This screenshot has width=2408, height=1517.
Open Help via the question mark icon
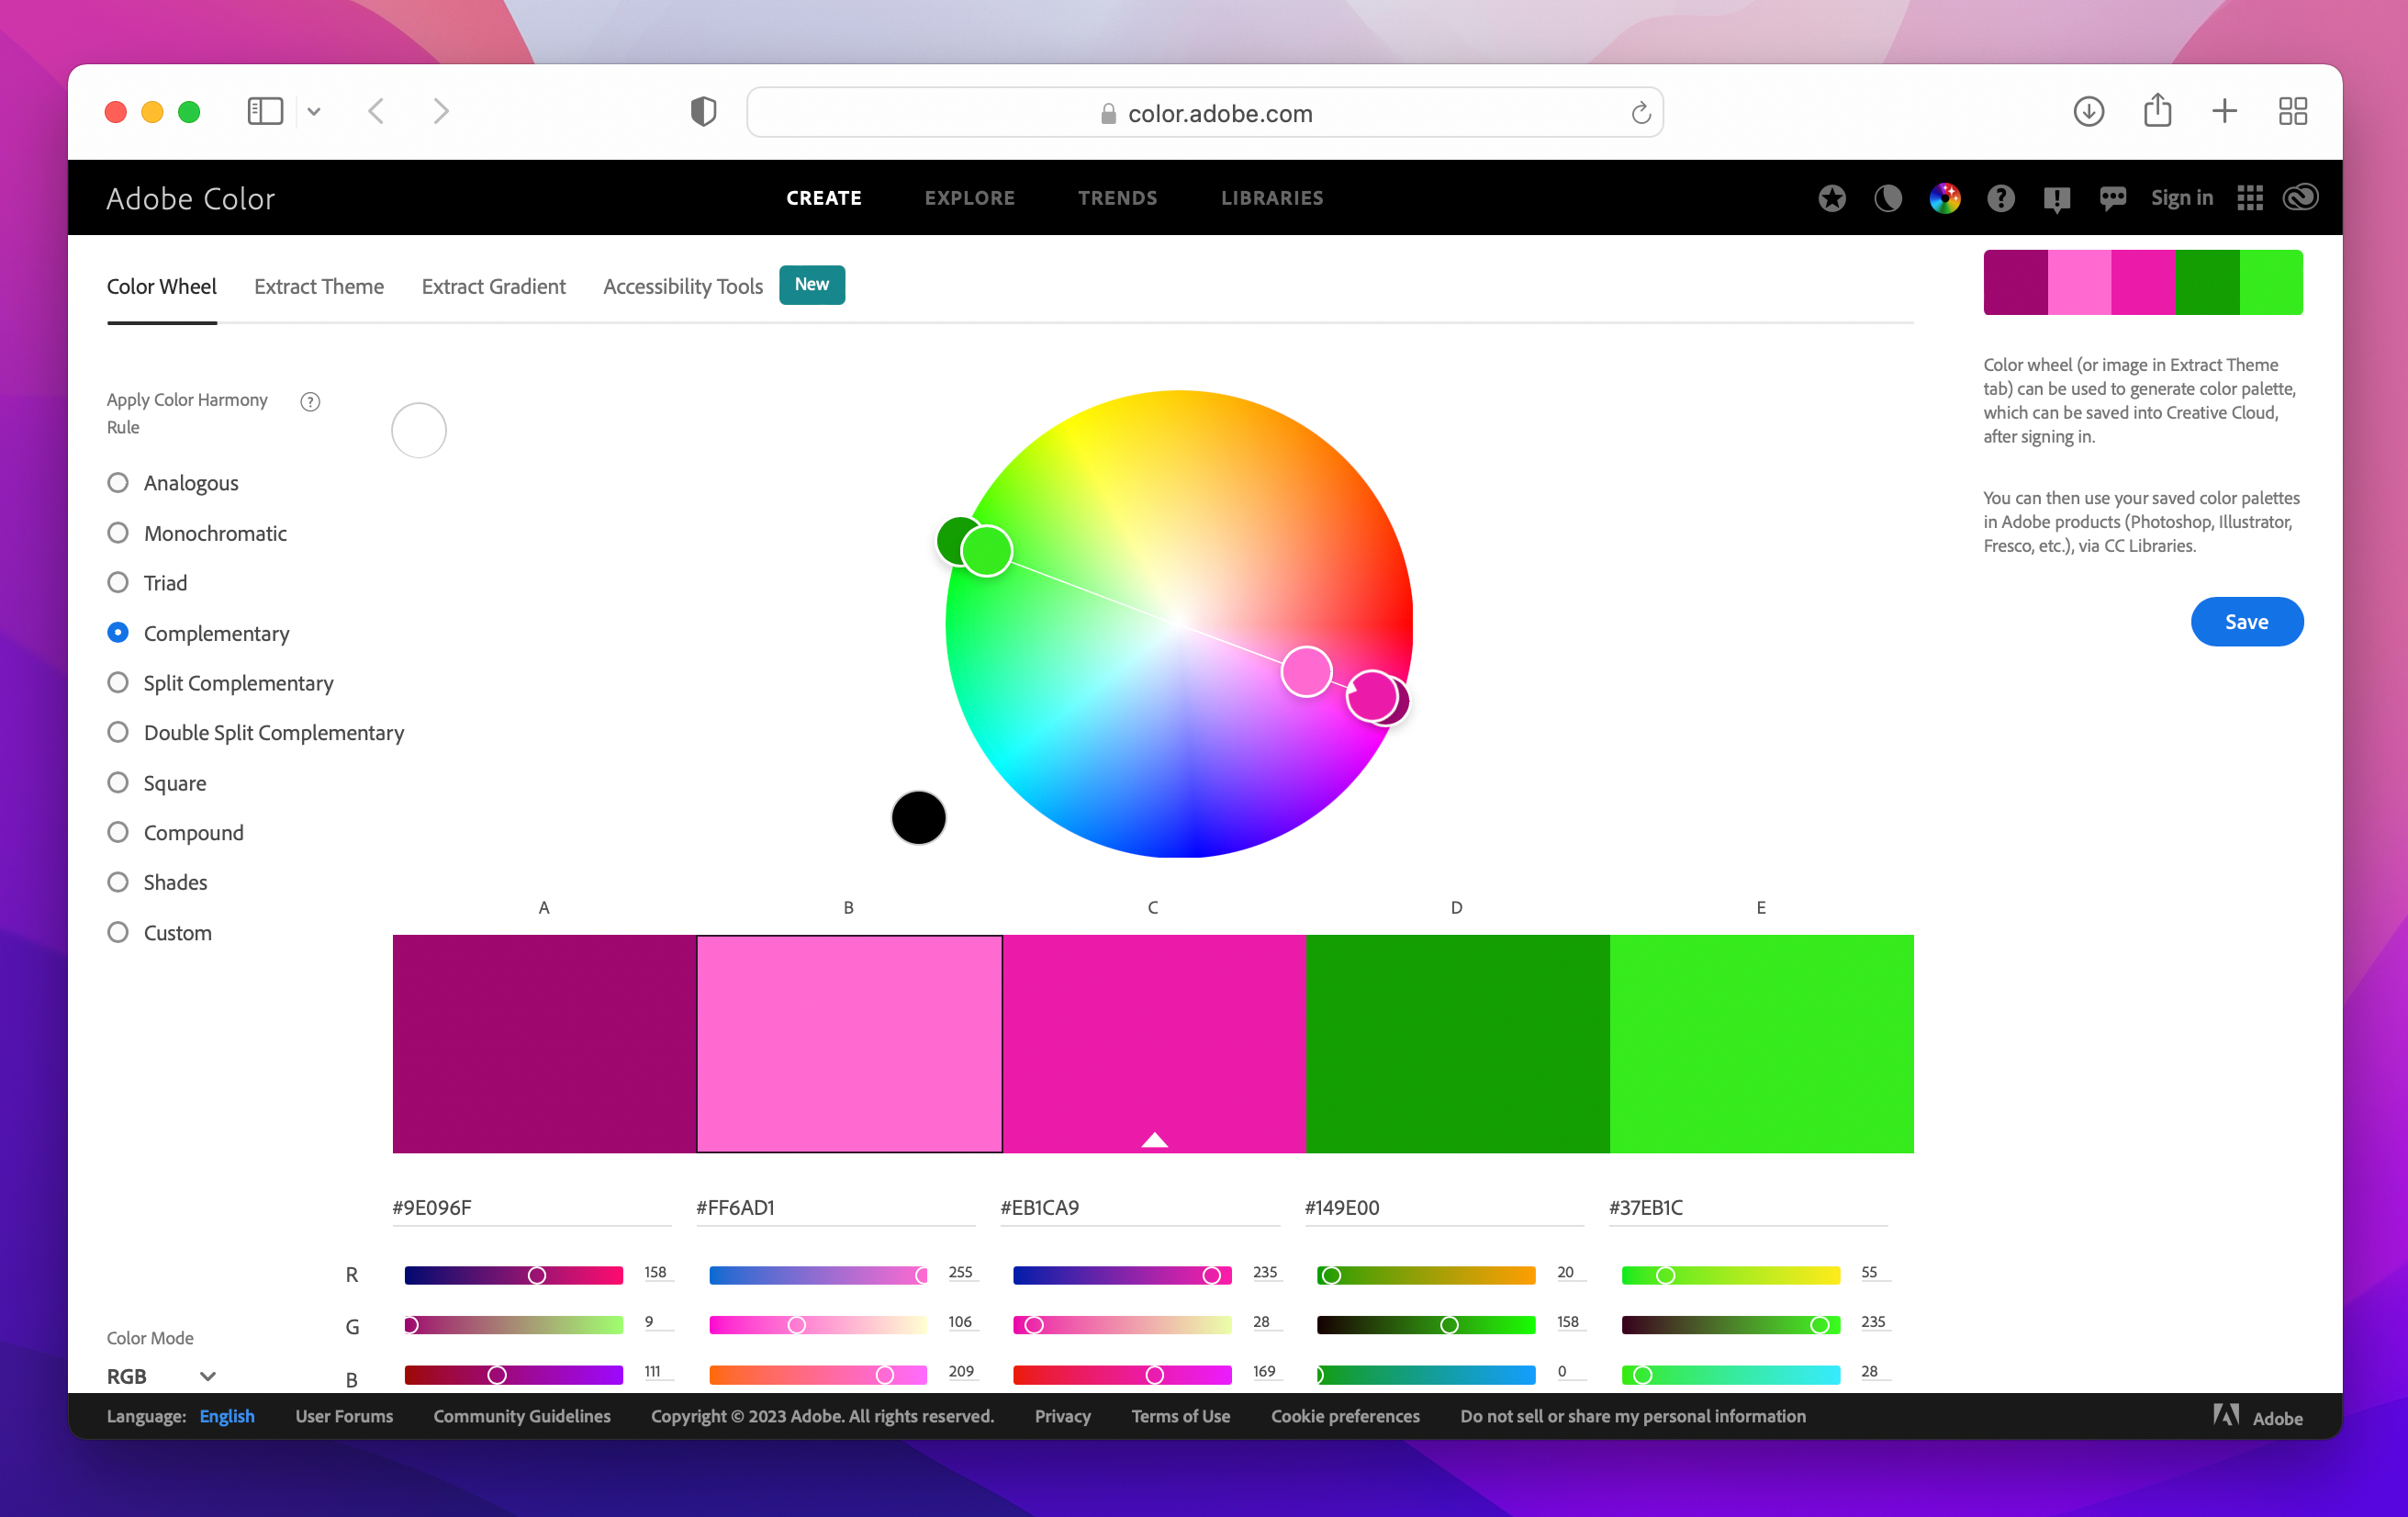pyautogui.click(x=2001, y=197)
